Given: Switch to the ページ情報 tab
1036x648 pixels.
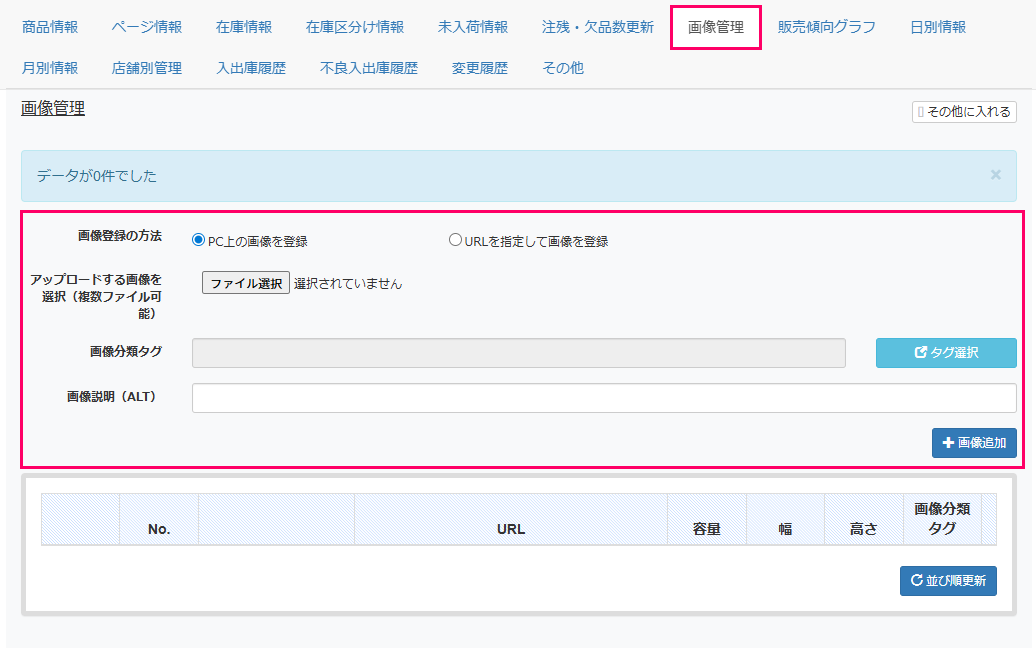Looking at the screenshot, I should pos(147,27).
